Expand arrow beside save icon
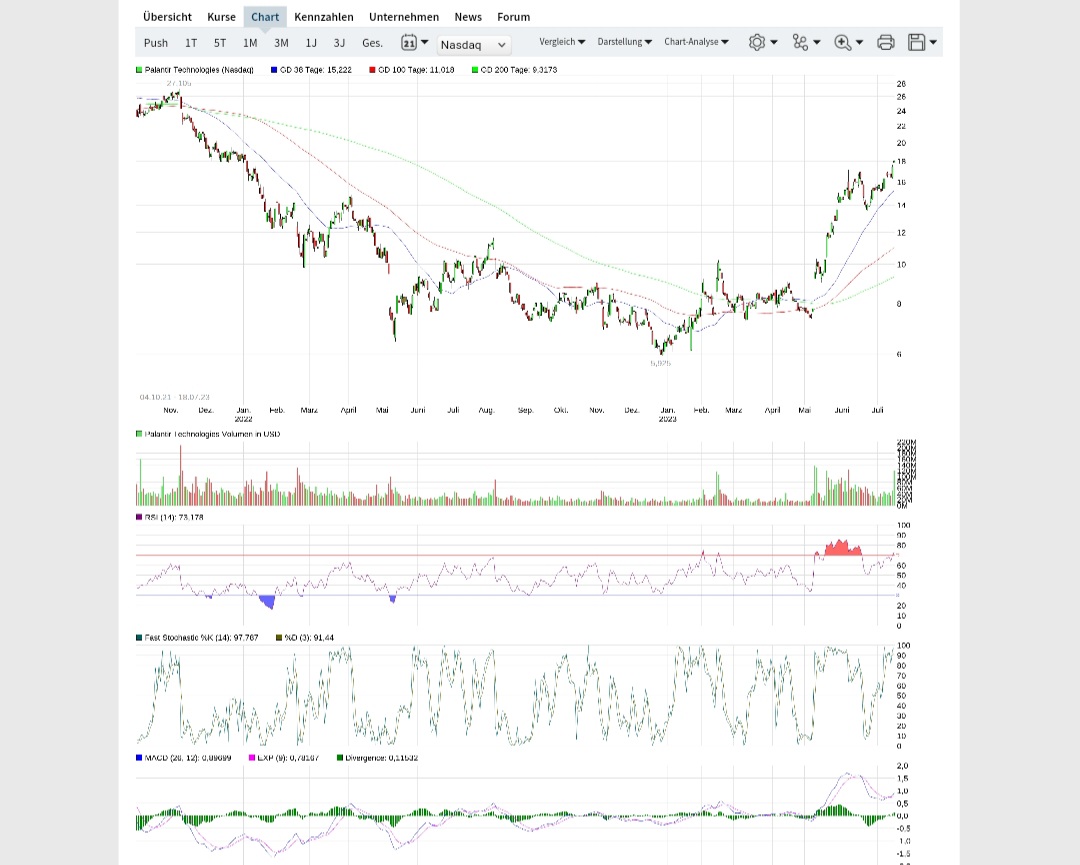The width and height of the screenshot is (1080, 865). (933, 43)
